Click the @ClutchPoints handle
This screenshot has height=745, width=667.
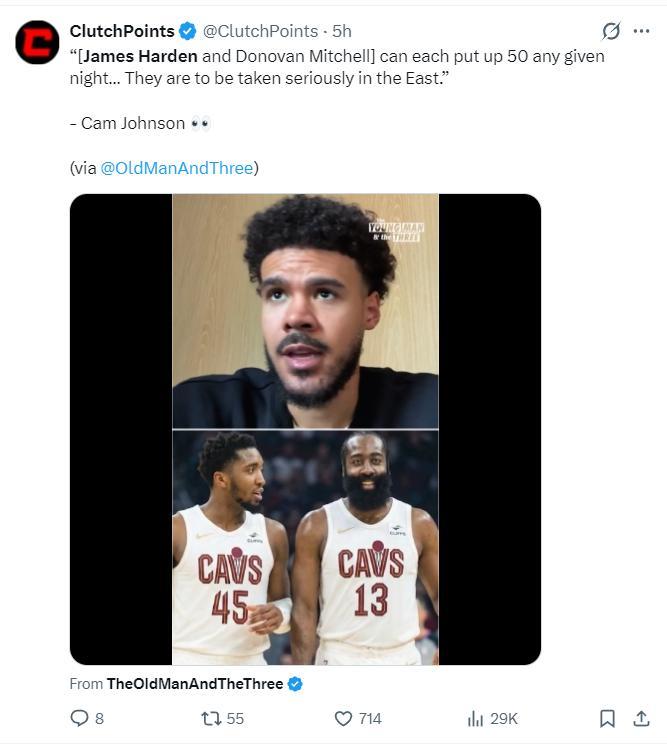point(261,32)
